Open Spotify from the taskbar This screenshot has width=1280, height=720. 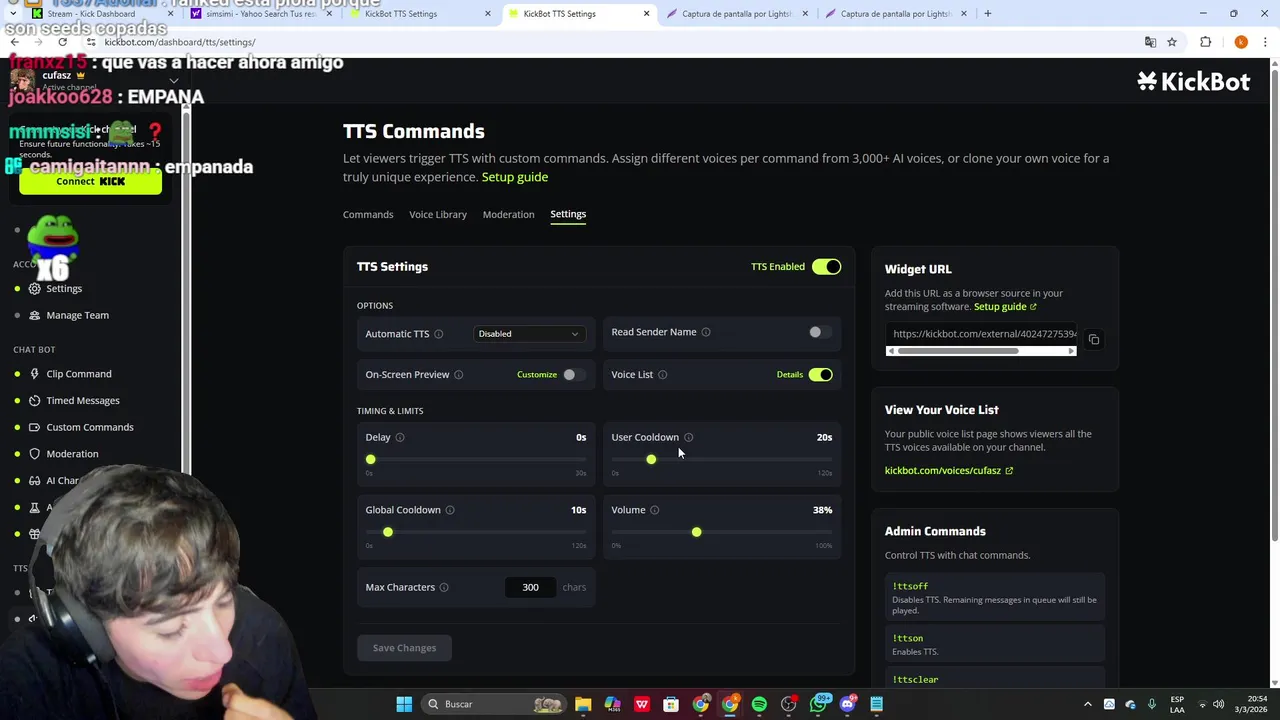point(759,704)
